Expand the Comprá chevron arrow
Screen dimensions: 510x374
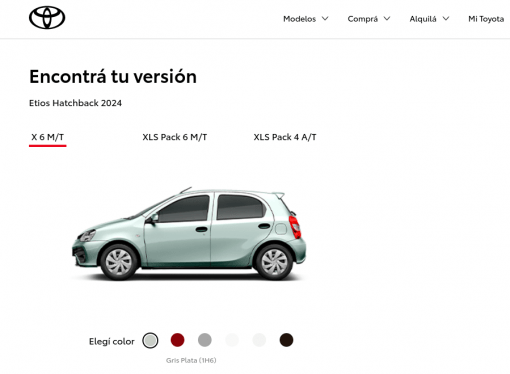click(x=387, y=19)
